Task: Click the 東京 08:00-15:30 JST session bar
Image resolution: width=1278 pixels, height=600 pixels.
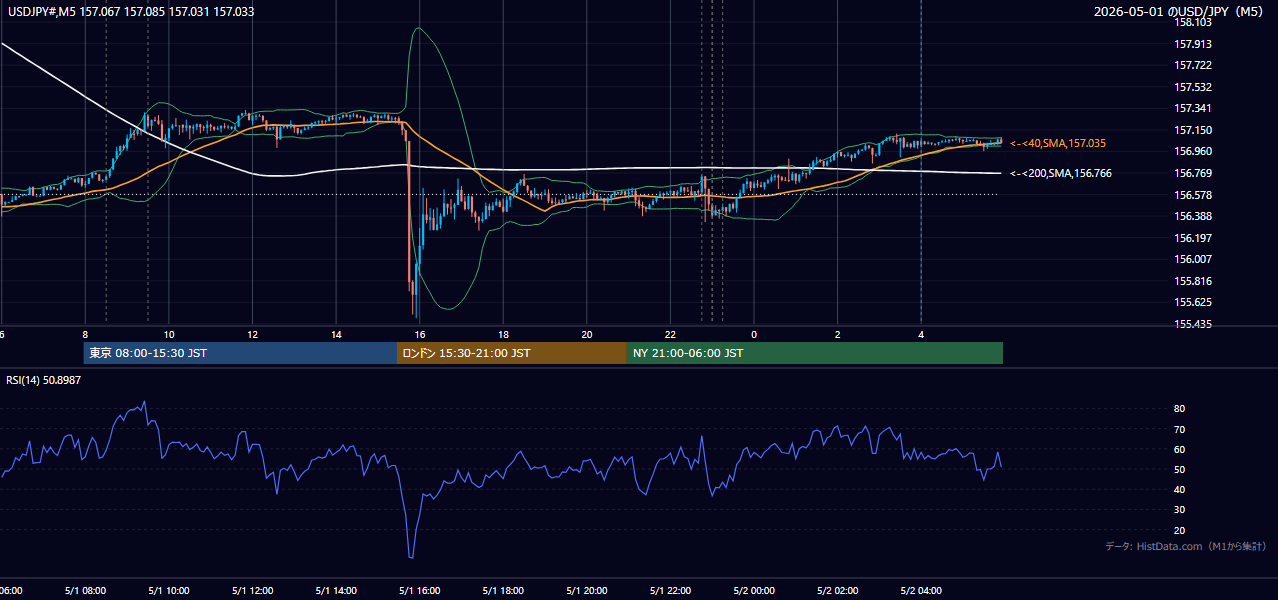Action: tap(241, 353)
